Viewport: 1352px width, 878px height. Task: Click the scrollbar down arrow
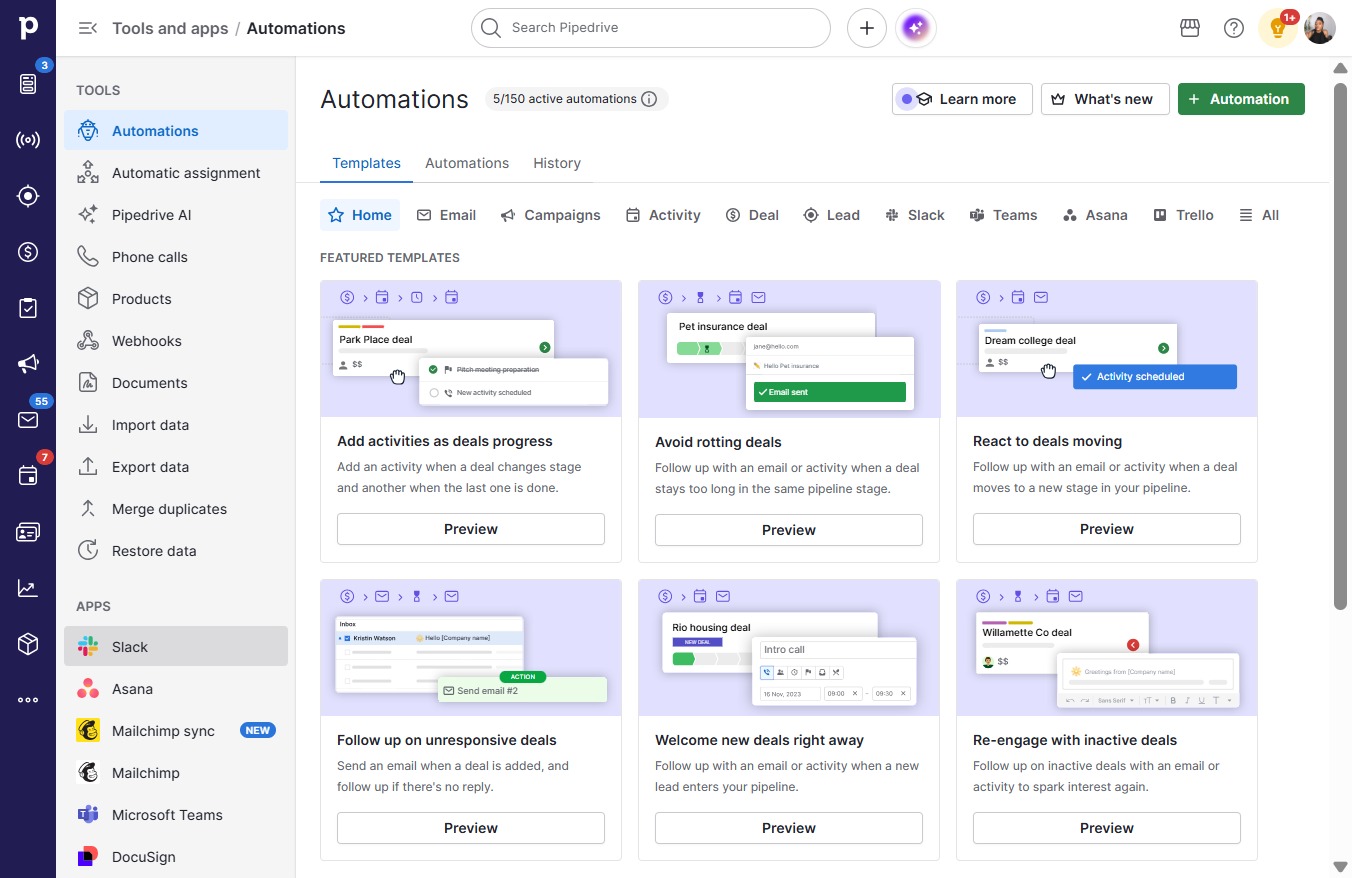pyautogui.click(x=1340, y=866)
